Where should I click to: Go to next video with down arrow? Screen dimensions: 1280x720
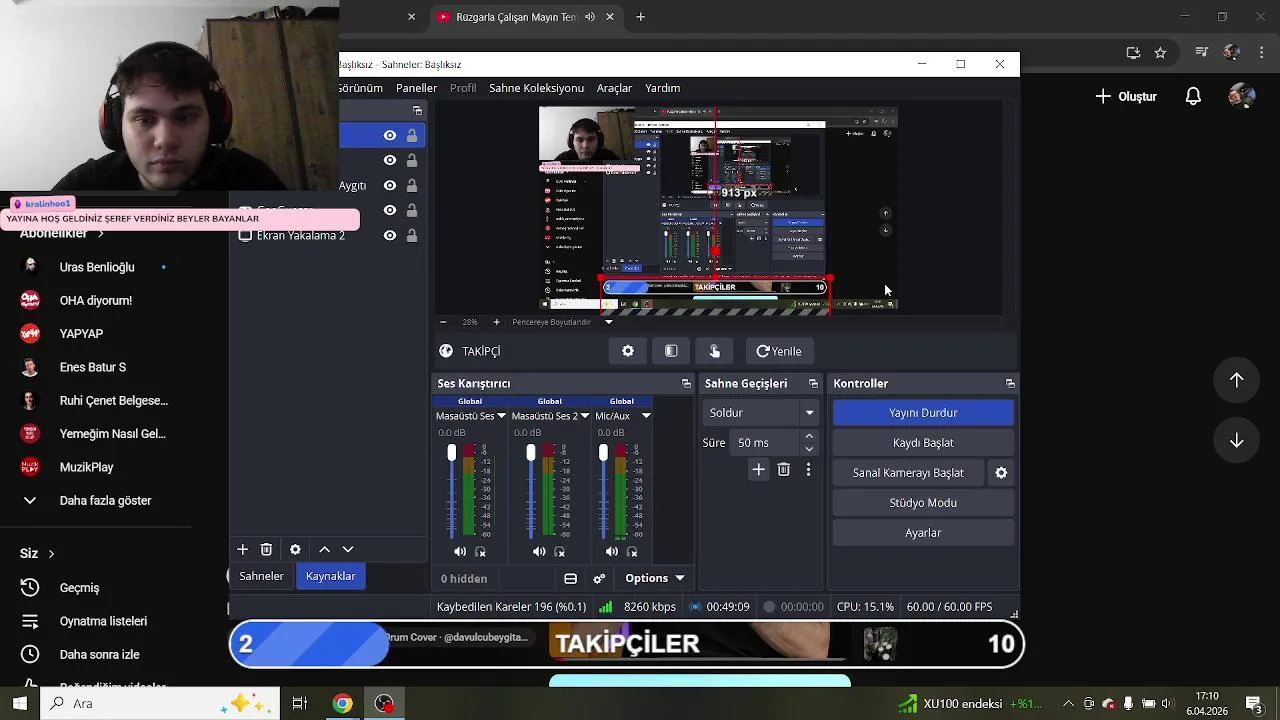click(x=1237, y=441)
